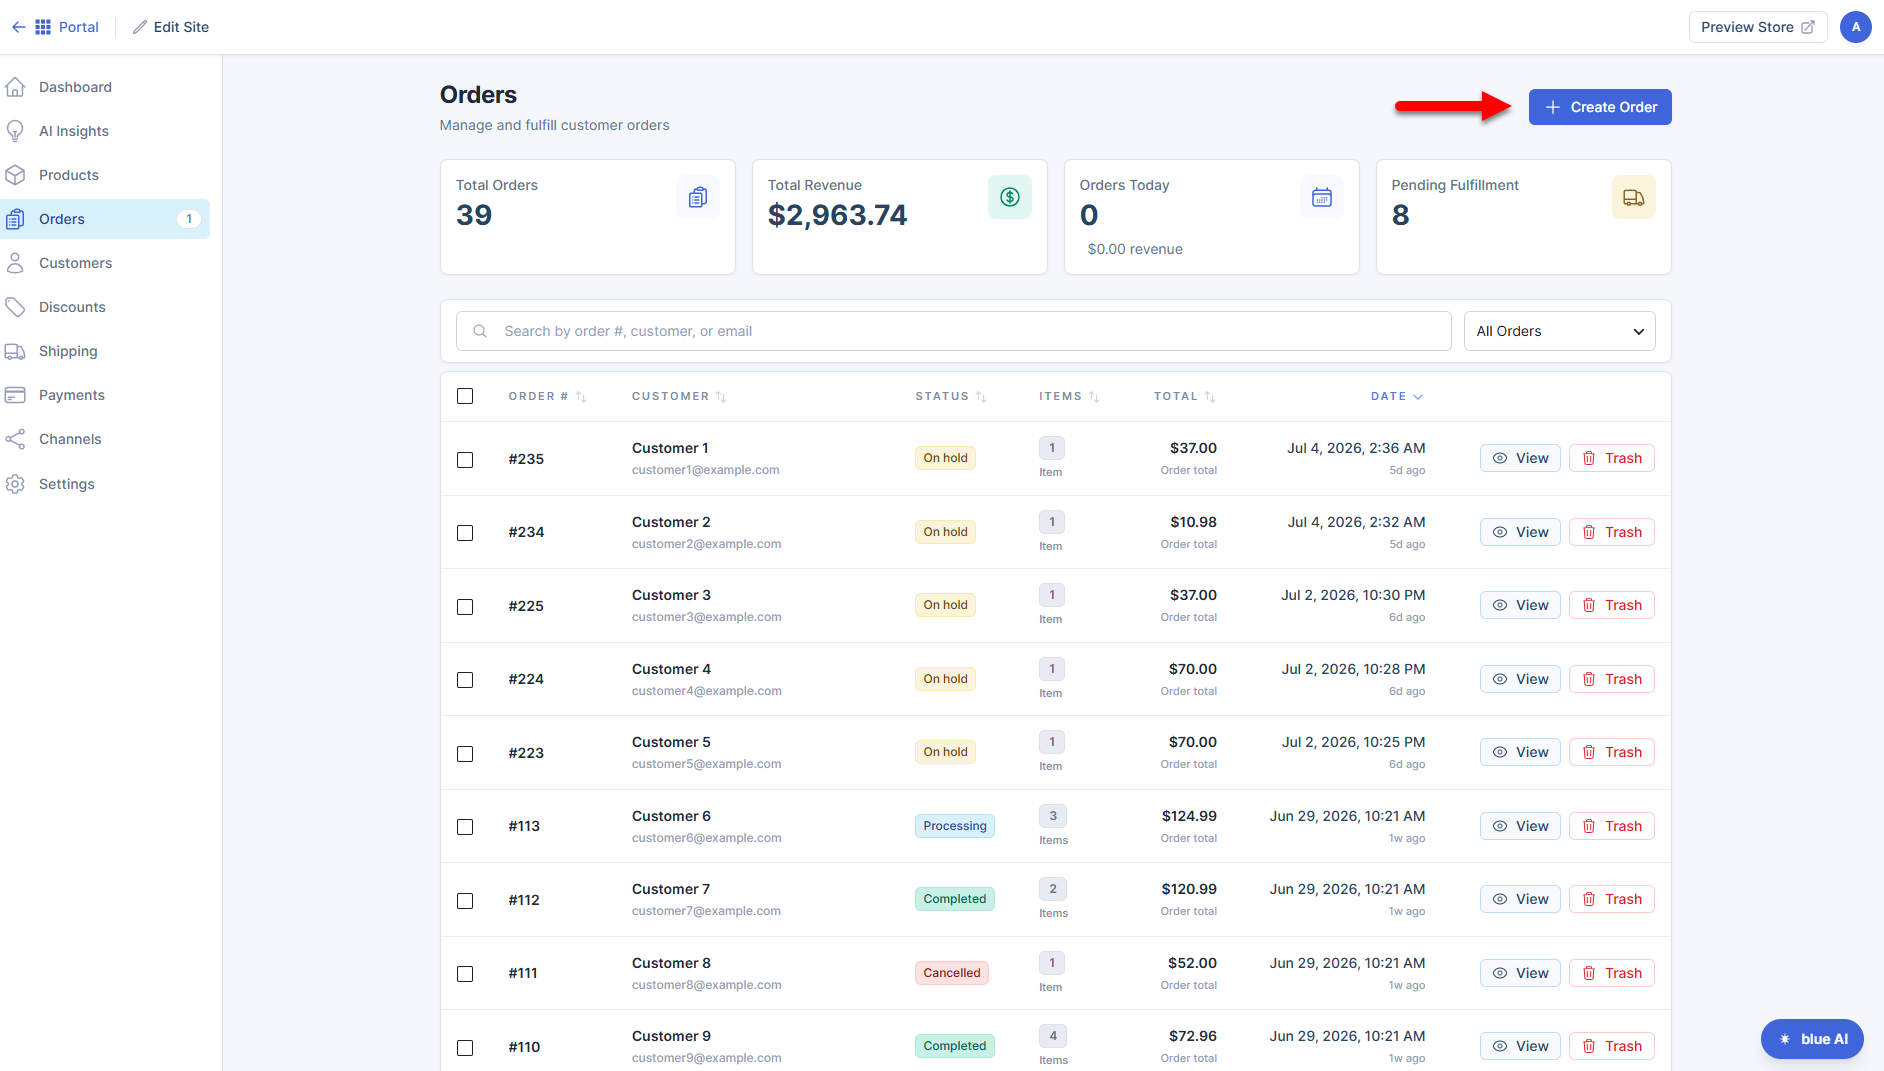Click the Preview Store button

1758,27
